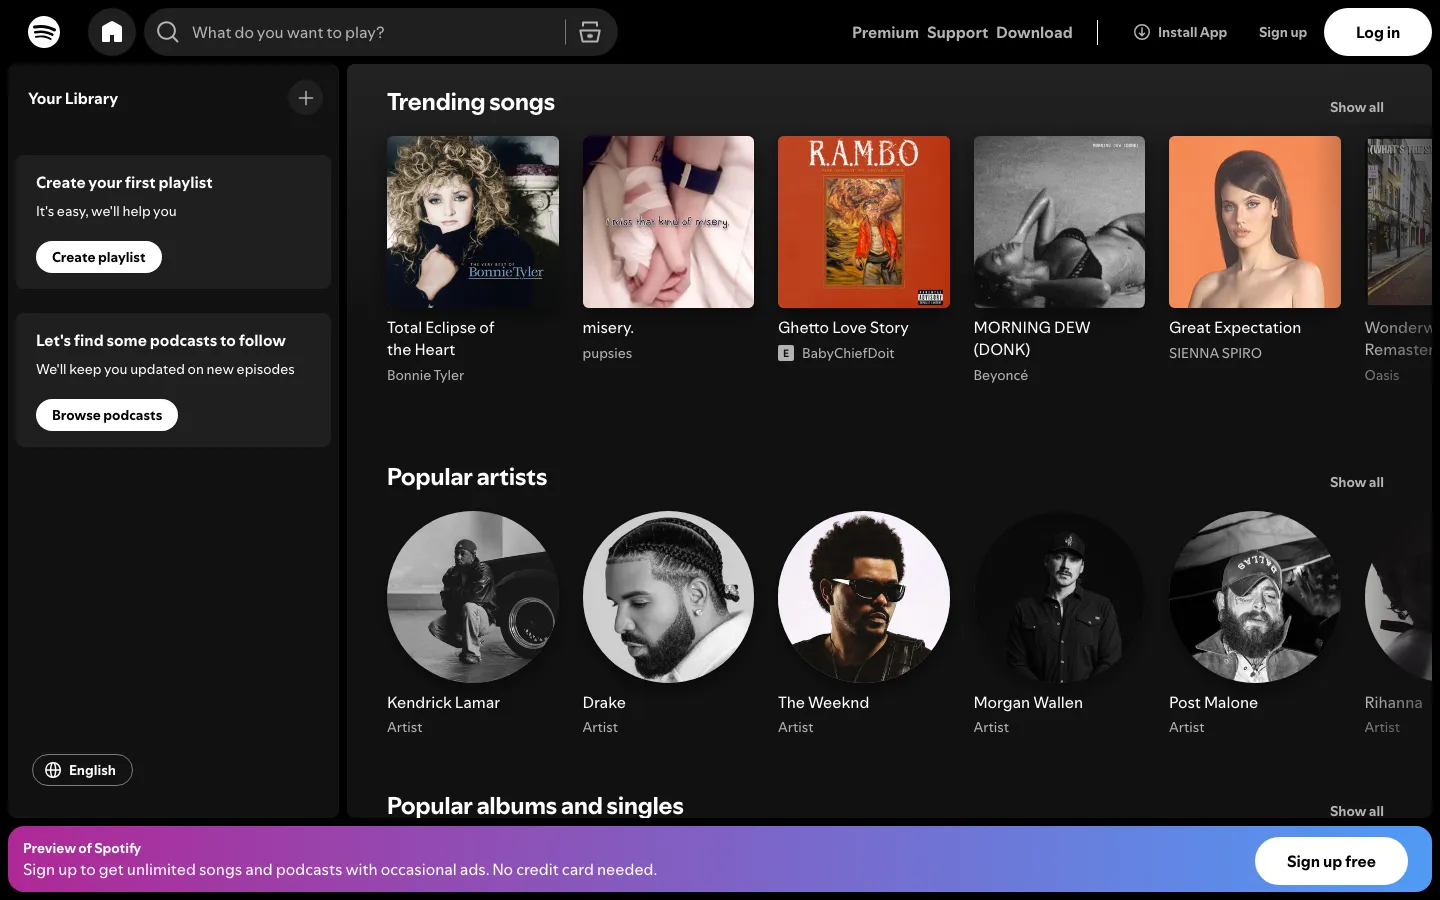This screenshot has width=1440, height=900.
Task: Click the globe icon in English button
Action: click(x=54, y=770)
